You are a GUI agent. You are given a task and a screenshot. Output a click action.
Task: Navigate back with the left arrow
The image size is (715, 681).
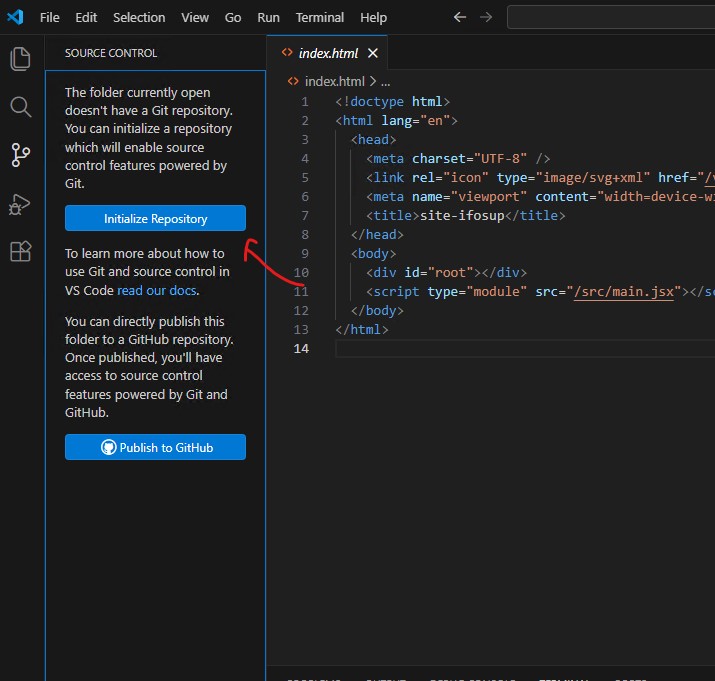pyautogui.click(x=460, y=17)
